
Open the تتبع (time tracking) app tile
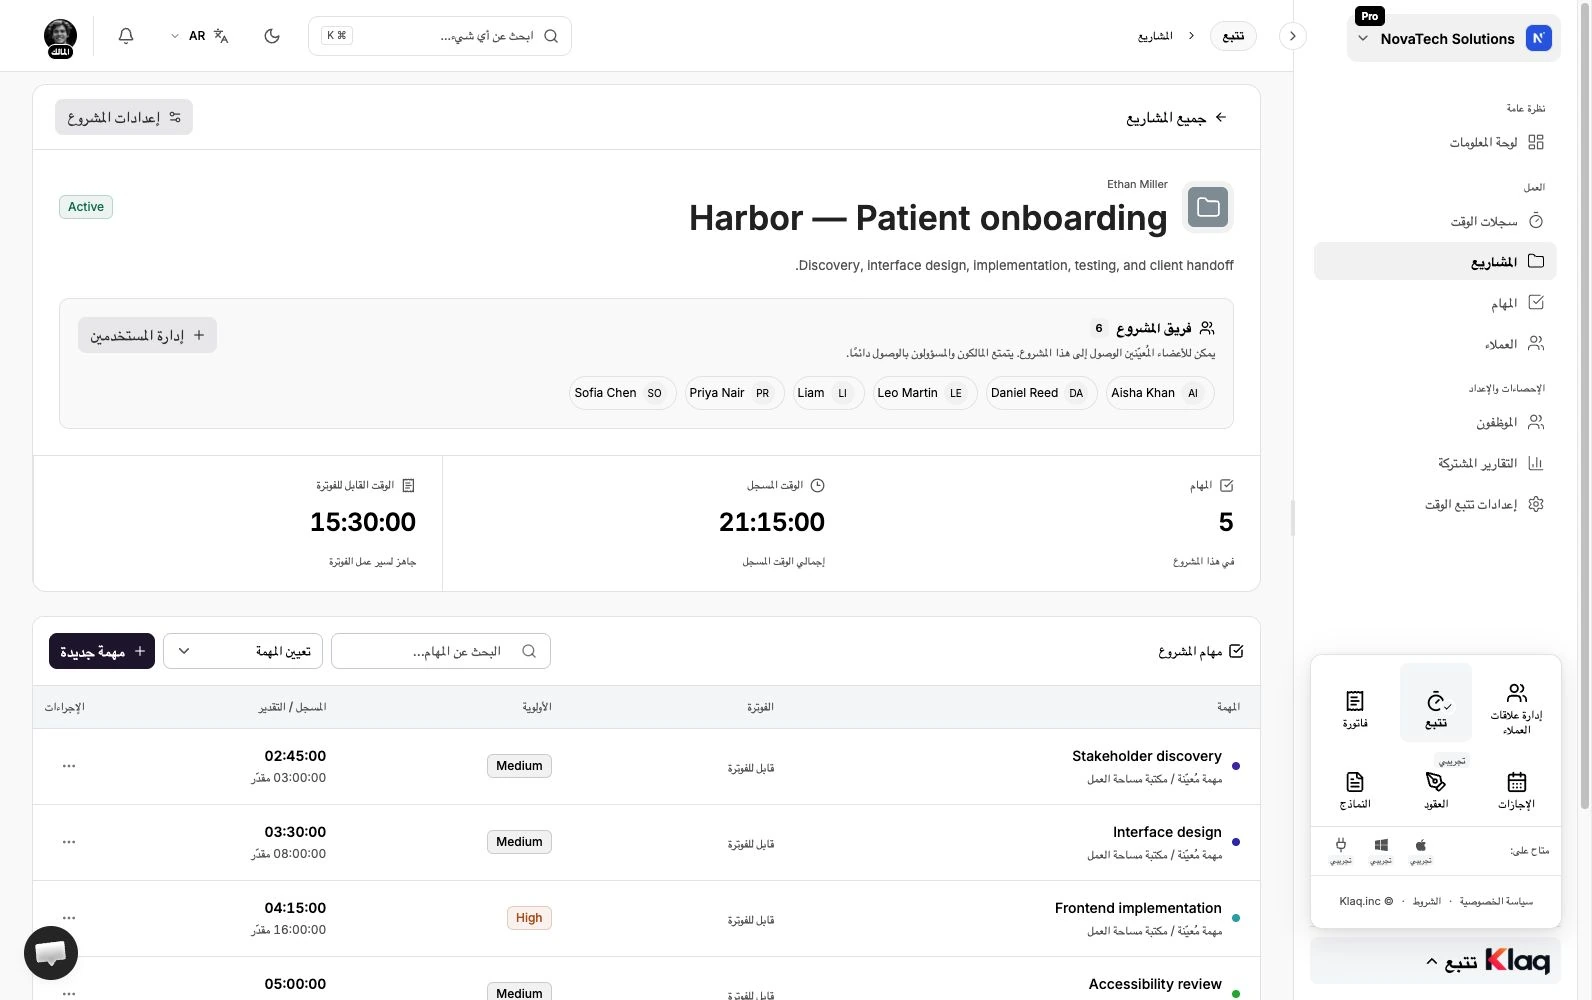pyautogui.click(x=1436, y=702)
